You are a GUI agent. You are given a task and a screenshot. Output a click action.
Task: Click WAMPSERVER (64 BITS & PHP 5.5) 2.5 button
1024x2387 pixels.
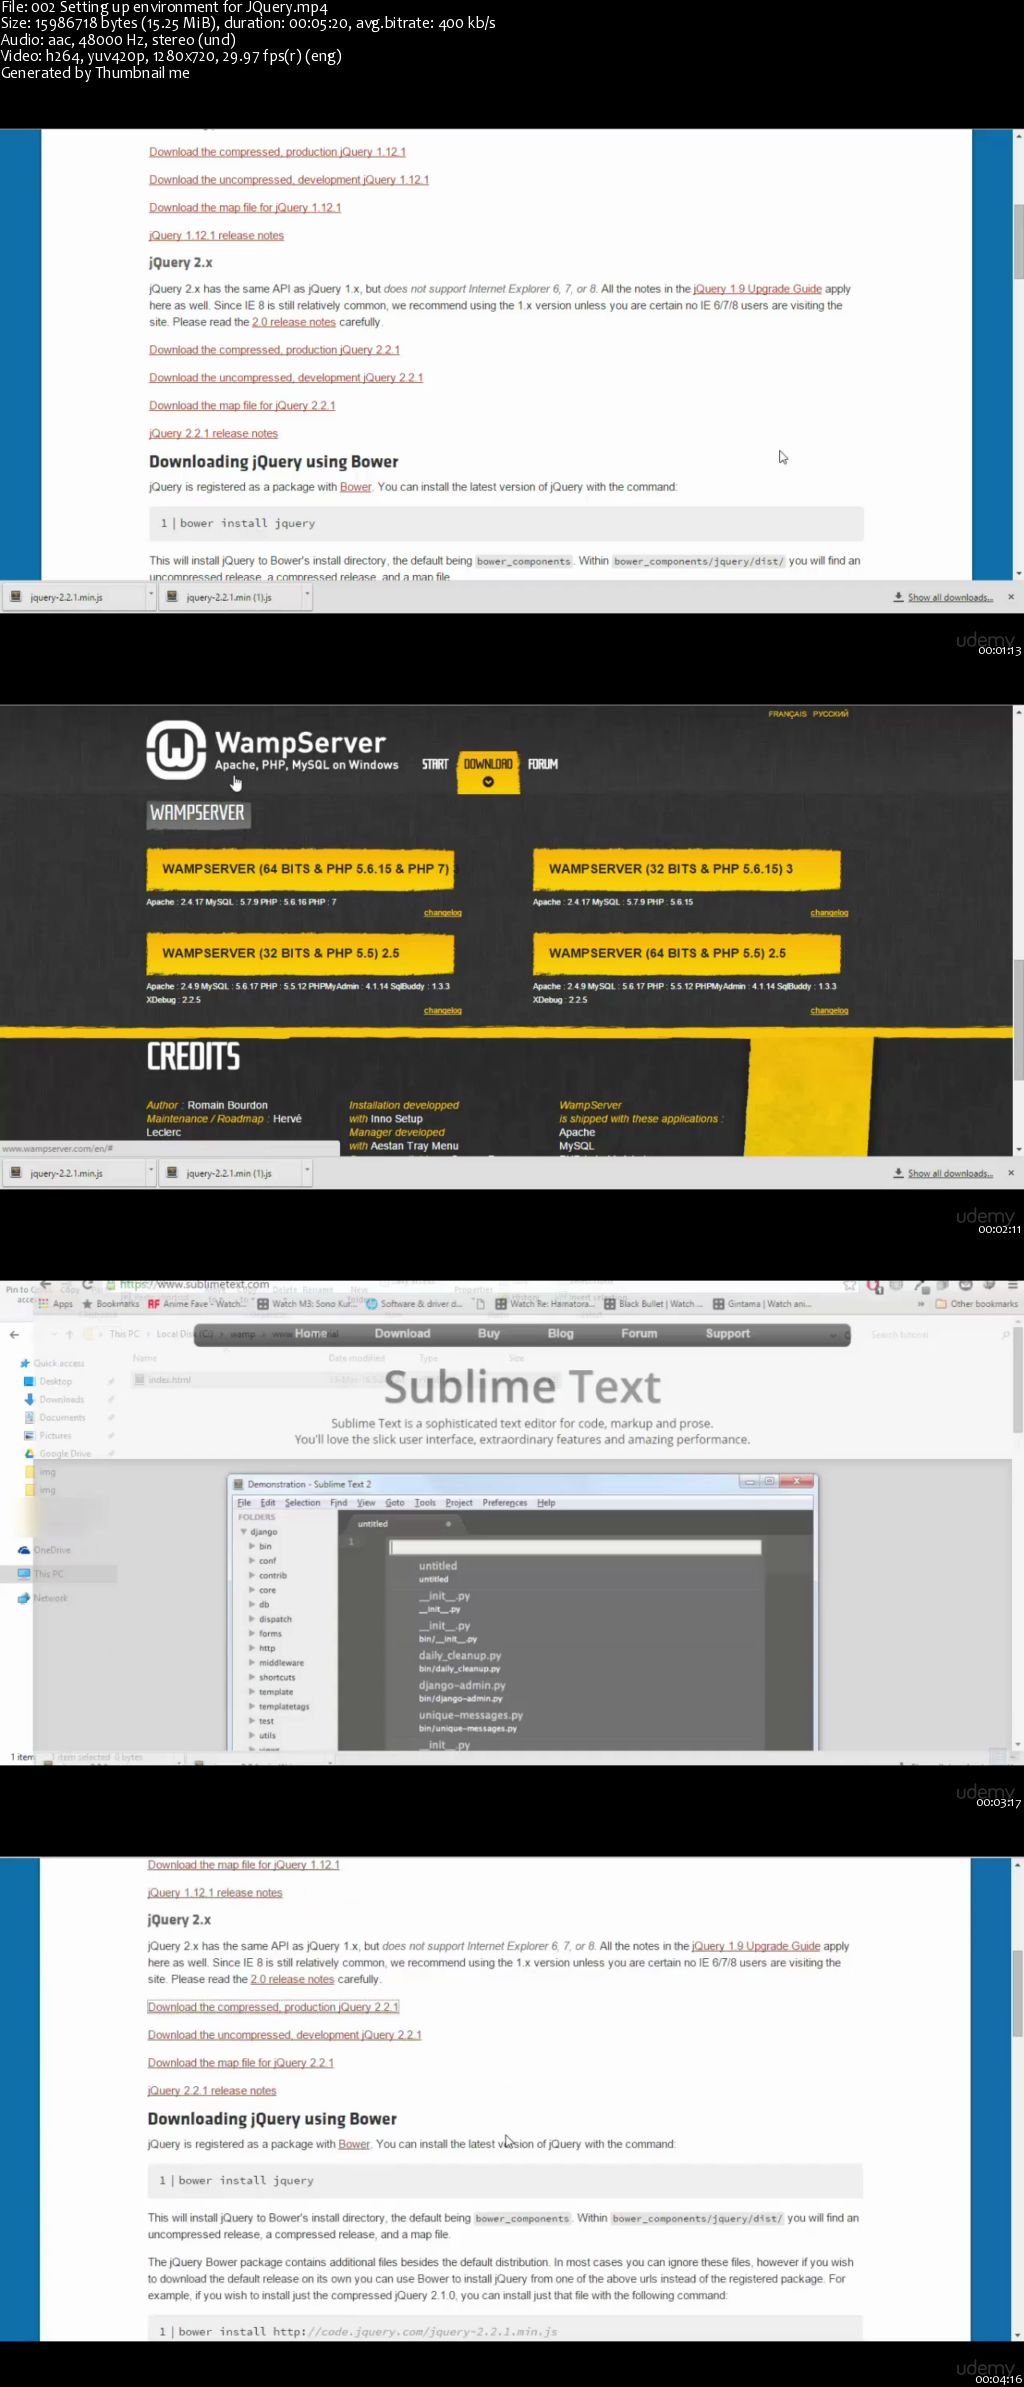click(x=686, y=953)
